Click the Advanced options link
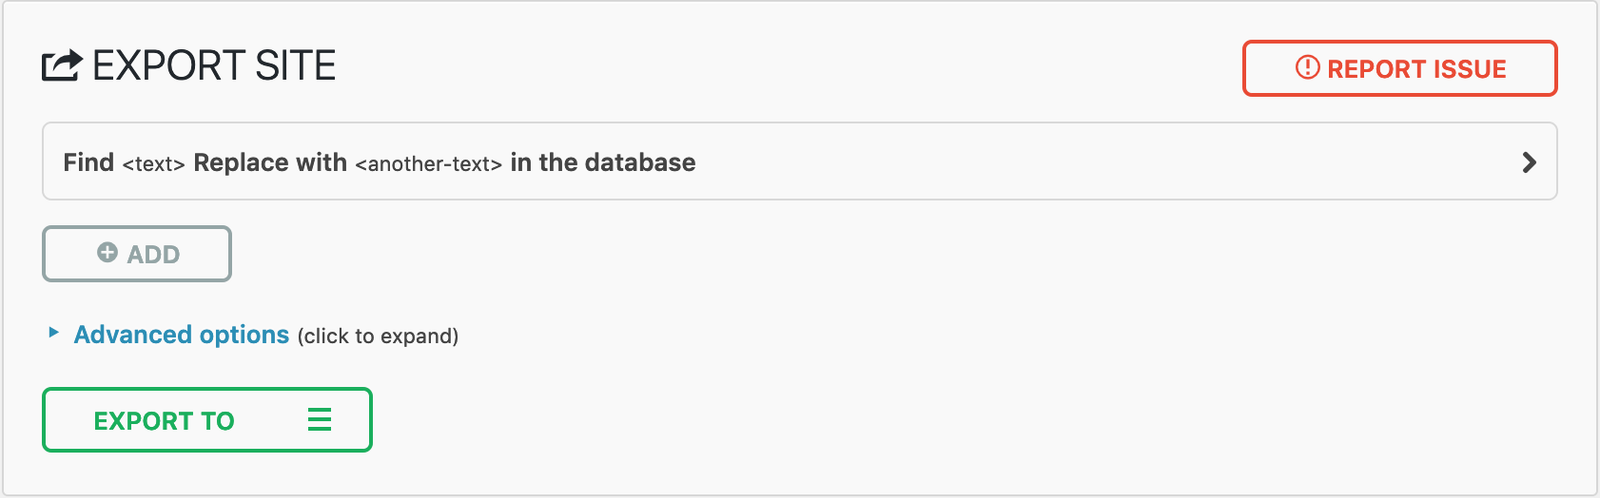 tap(181, 335)
